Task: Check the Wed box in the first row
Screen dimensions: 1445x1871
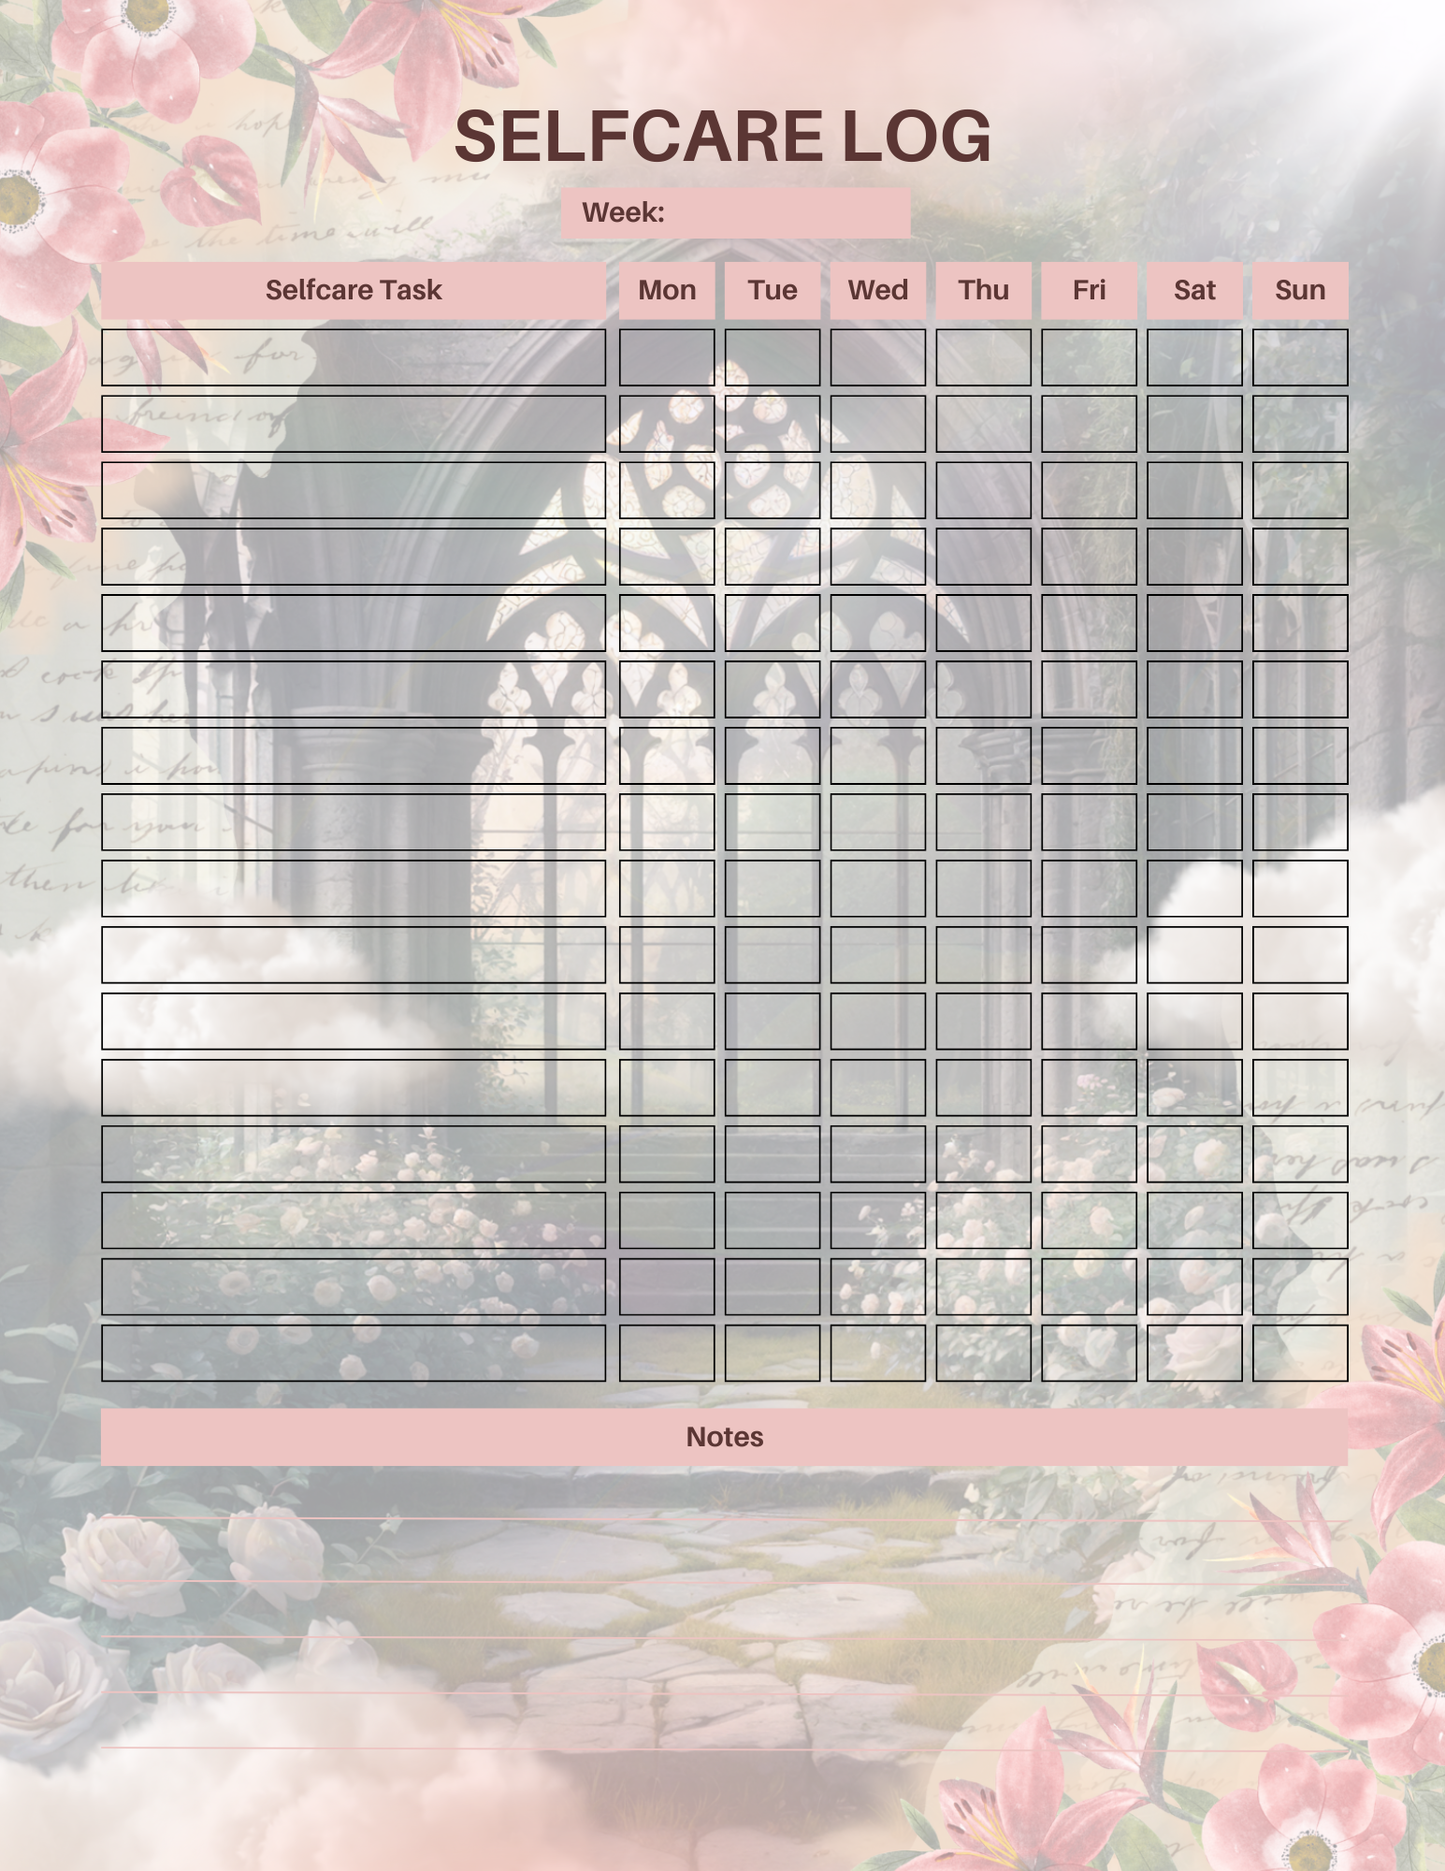Action: tap(878, 357)
